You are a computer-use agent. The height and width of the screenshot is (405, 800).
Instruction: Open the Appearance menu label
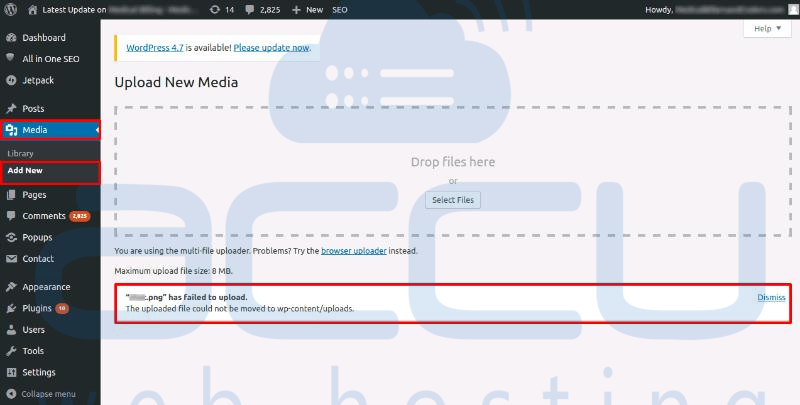pyautogui.click(x=46, y=287)
